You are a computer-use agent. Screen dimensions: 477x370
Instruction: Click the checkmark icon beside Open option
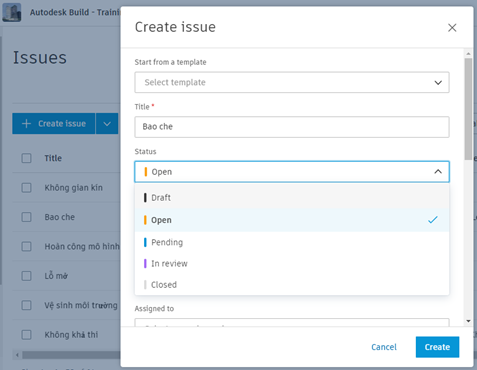[x=433, y=220]
